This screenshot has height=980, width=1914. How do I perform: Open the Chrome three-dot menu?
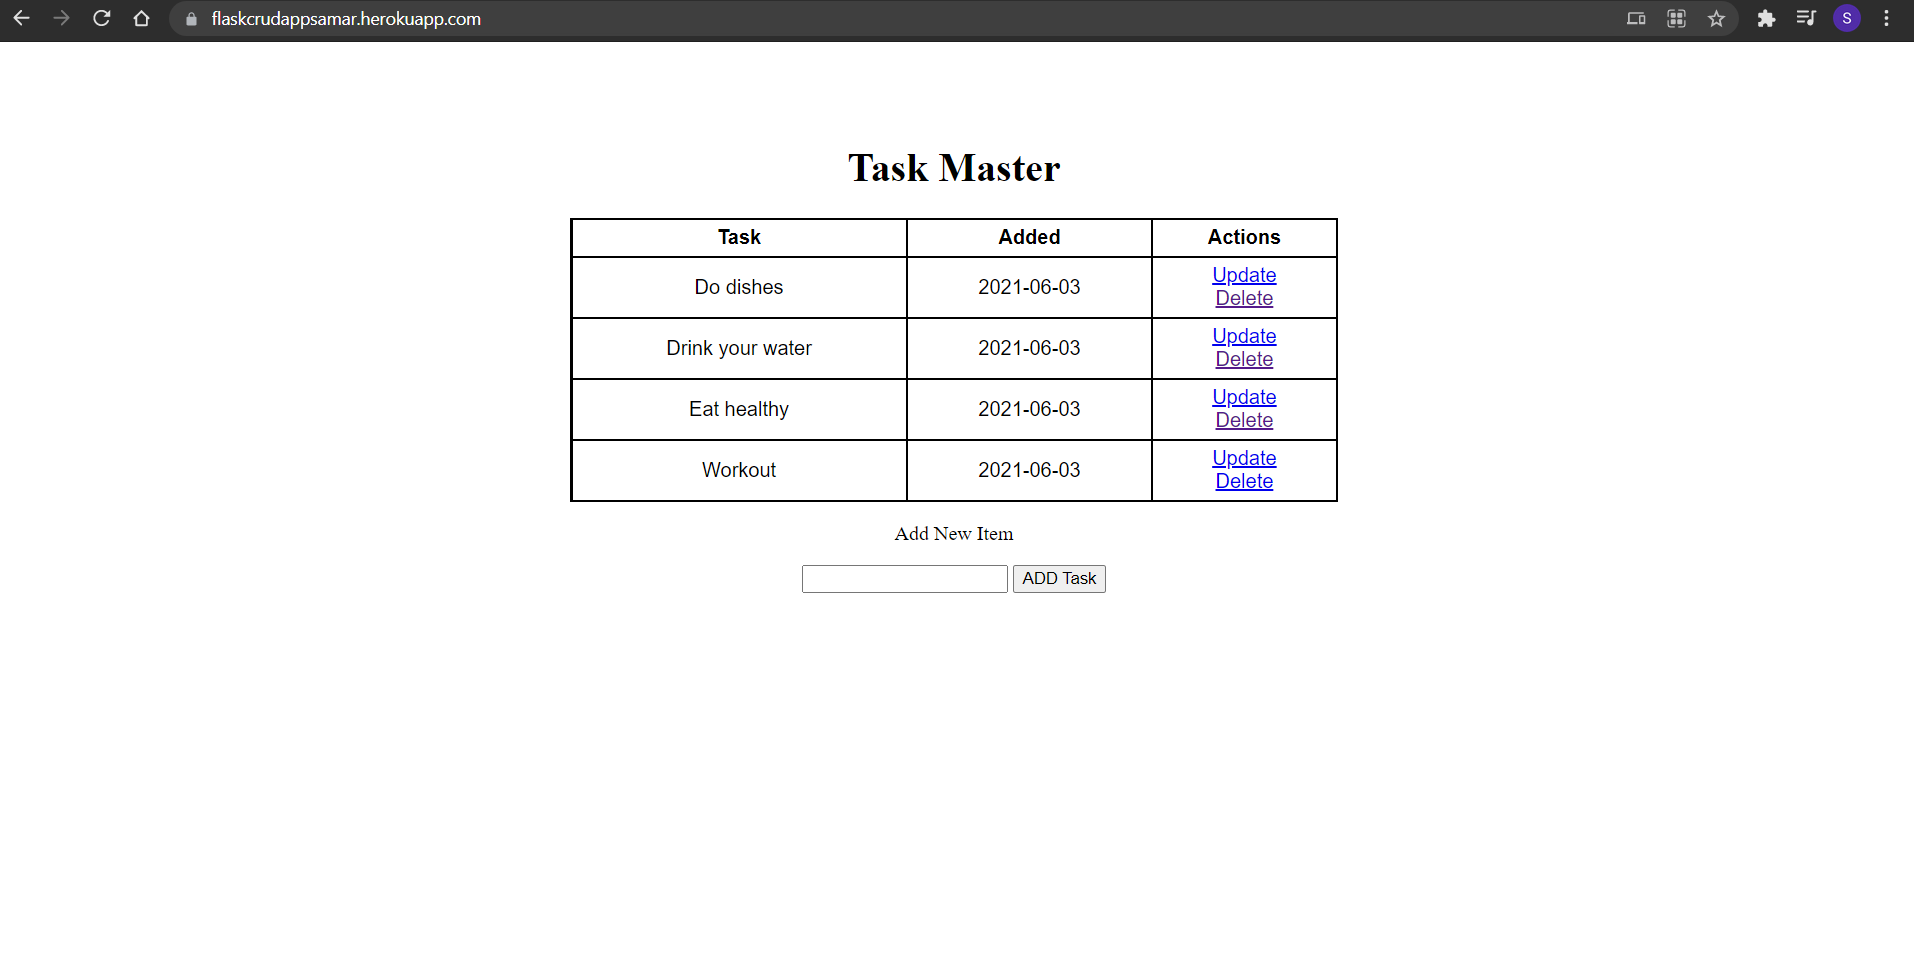coord(1887,18)
